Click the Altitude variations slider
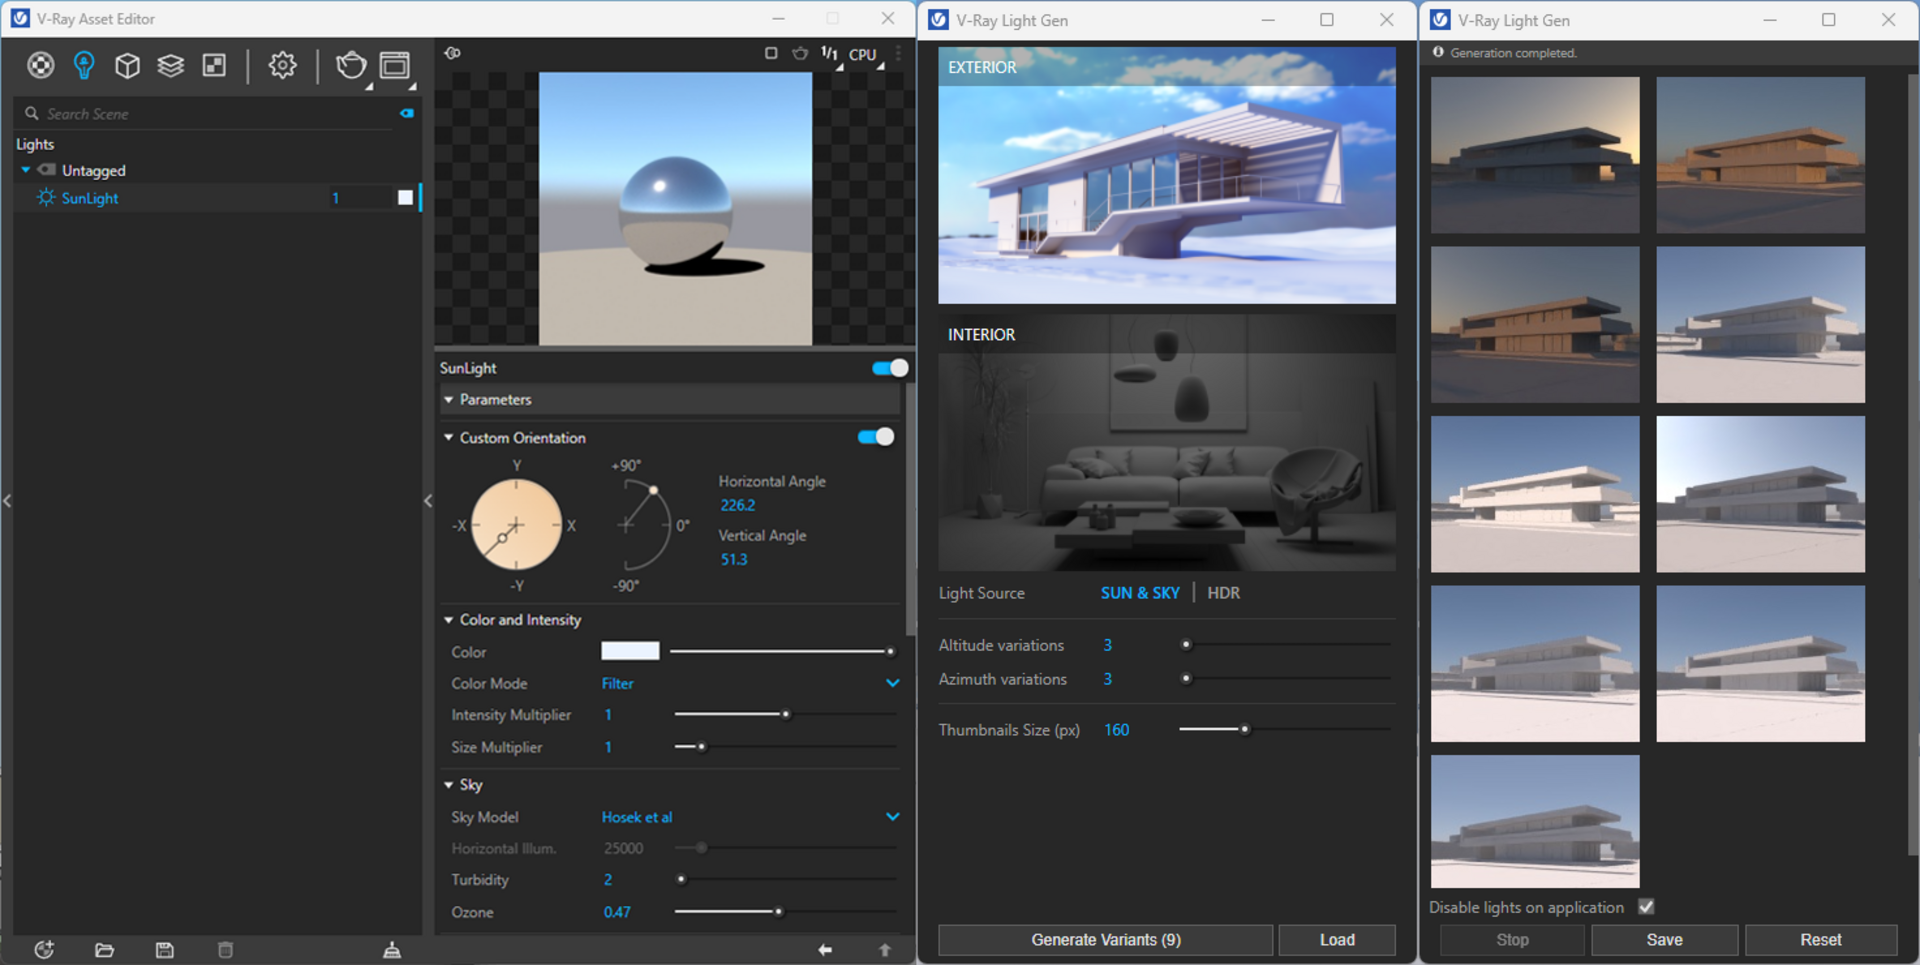This screenshot has height=965, width=1920. point(1287,645)
